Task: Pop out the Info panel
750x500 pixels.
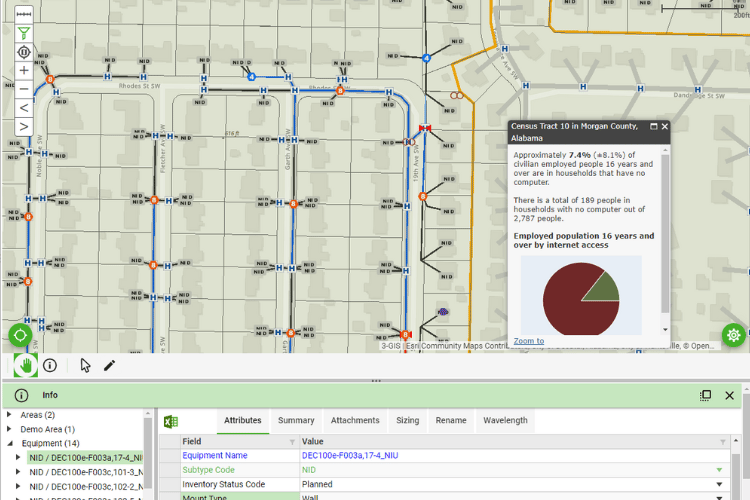Action: tap(705, 395)
